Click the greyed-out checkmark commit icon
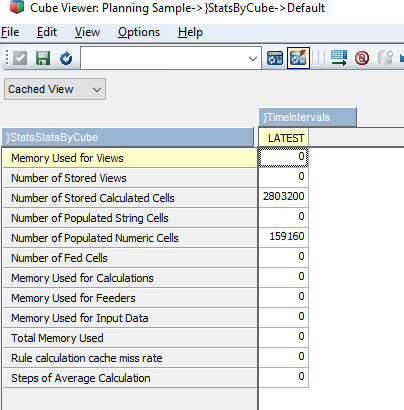 coord(20,58)
